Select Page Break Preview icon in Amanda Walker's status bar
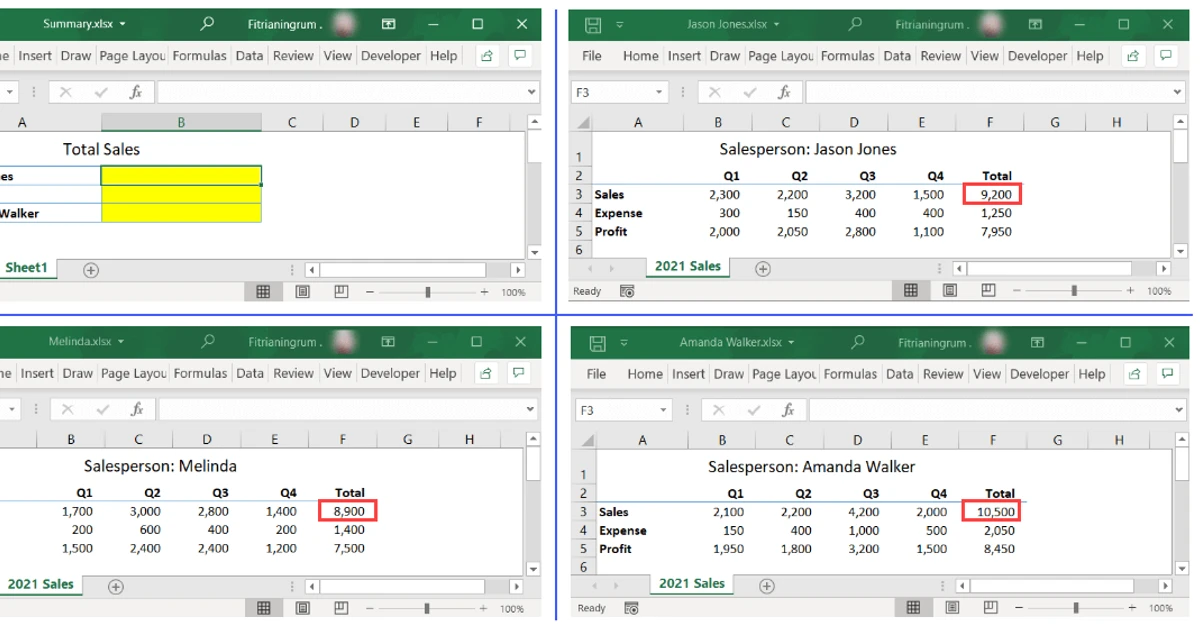This screenshot has width=1200, height=630. click(988, 607)
